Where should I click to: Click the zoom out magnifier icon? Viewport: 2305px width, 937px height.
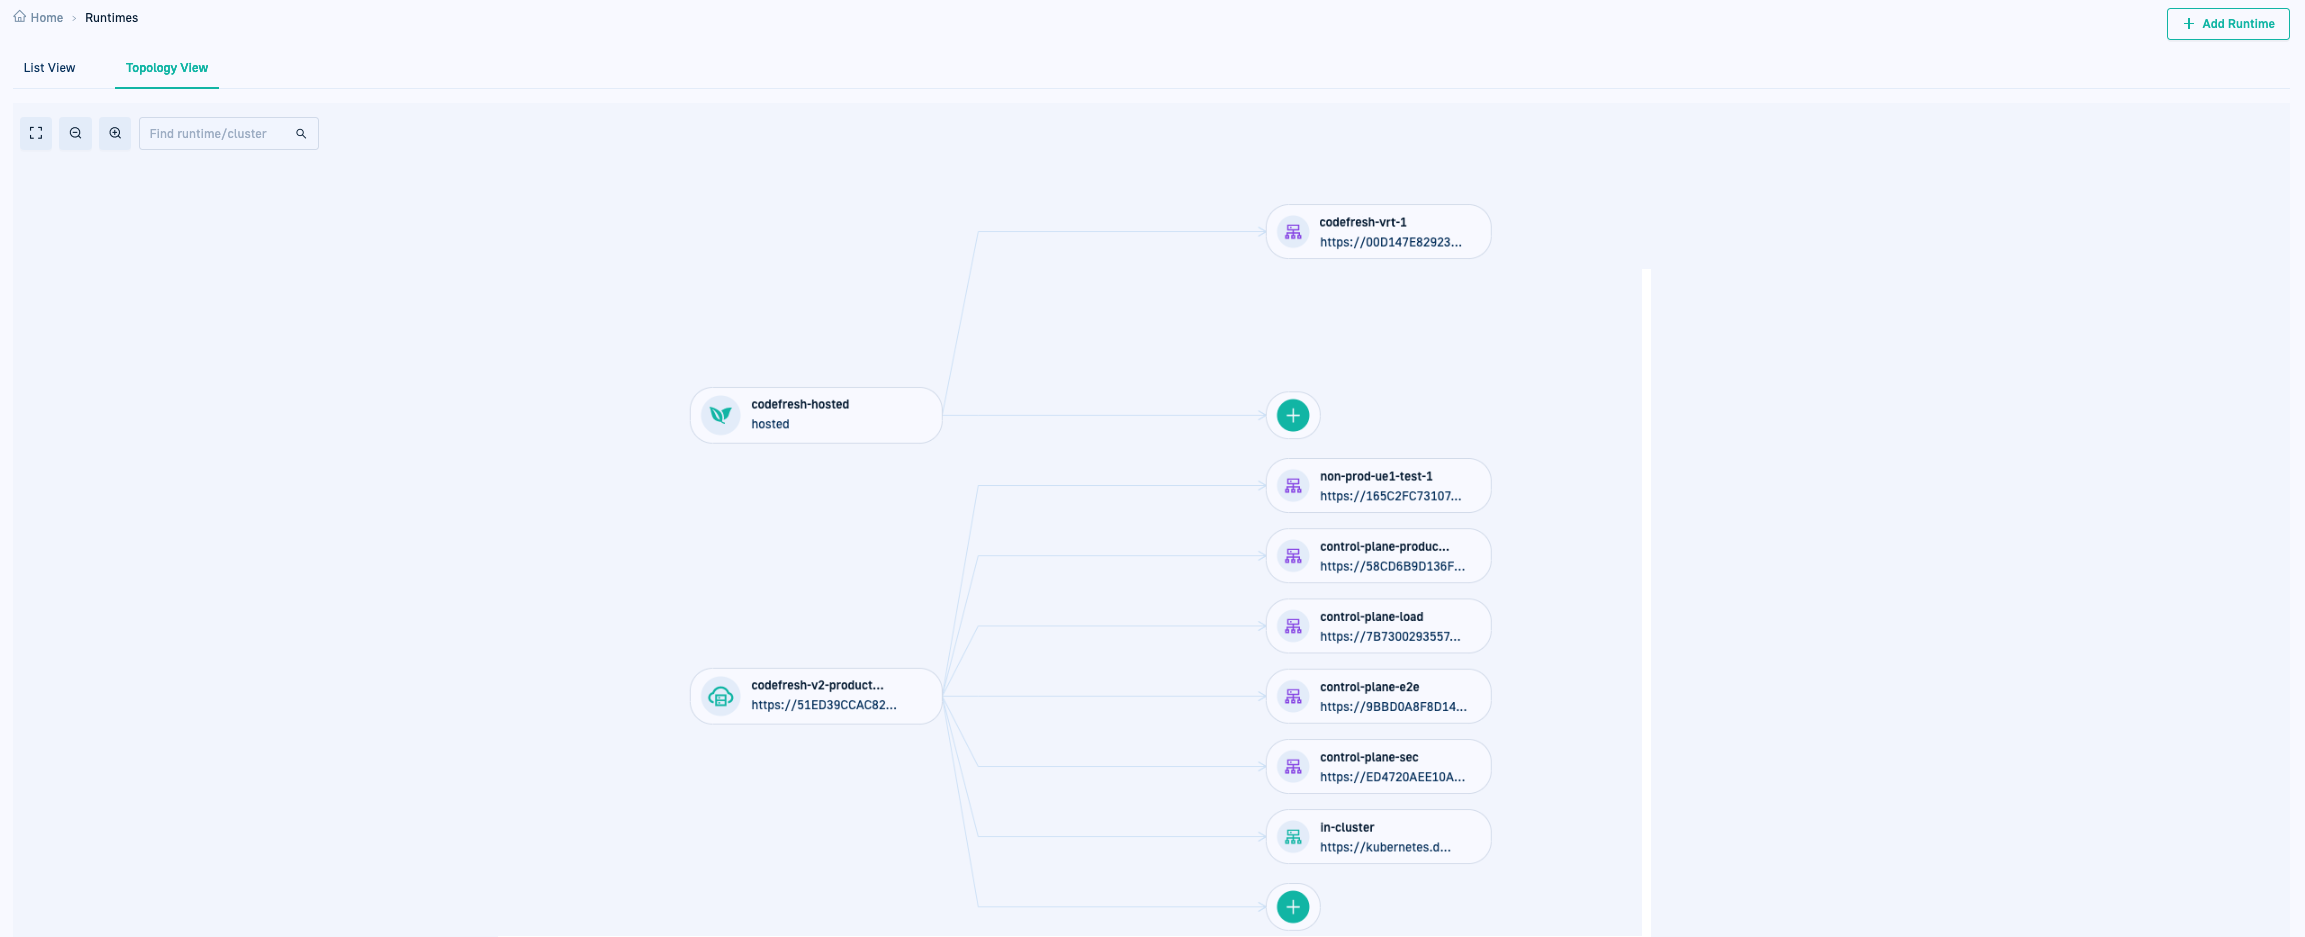click(75, 133)
